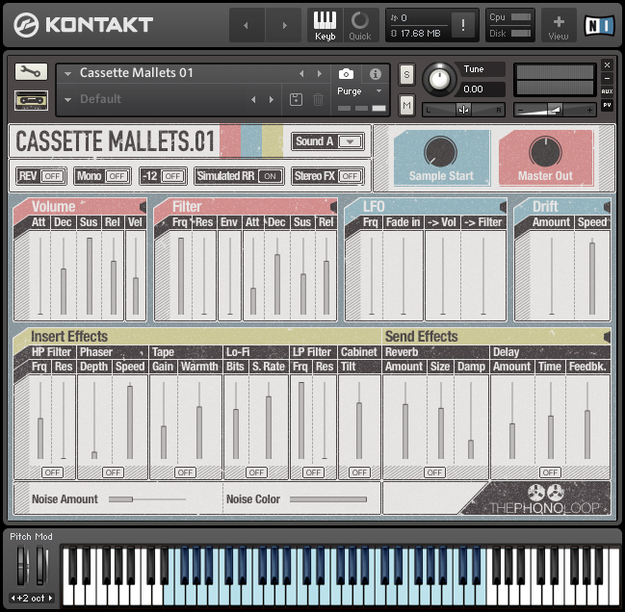Viewport: 625px width, 612px height.
Task: Click the speaker icon on Volume panel
Action: pos(143,207)
